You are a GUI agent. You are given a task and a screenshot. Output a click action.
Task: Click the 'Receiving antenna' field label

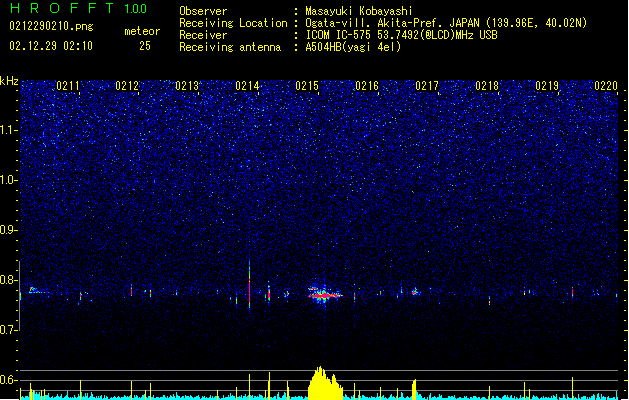click(x=230, y=47)
